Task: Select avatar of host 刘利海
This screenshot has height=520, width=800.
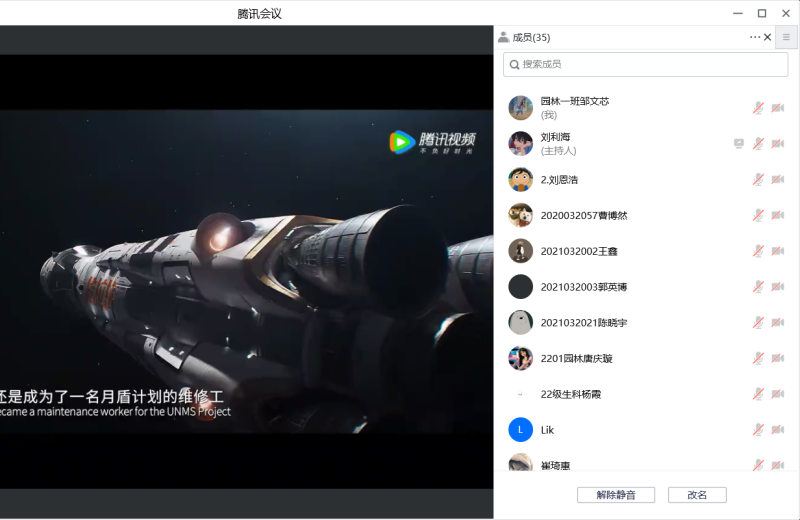Action: (520, 144)
